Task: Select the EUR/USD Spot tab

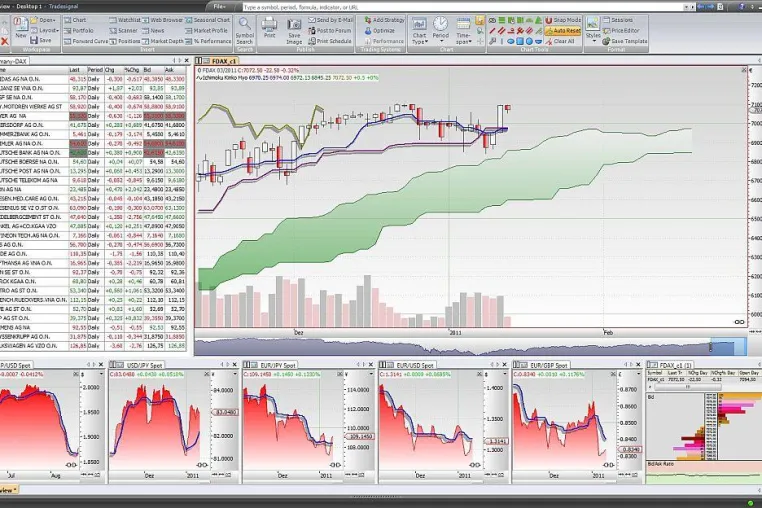Action: (x=410, y=365)
